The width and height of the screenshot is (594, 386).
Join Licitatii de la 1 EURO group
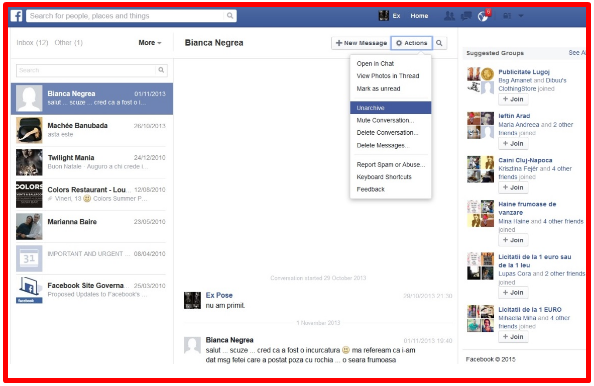click(x=513, y=337)
